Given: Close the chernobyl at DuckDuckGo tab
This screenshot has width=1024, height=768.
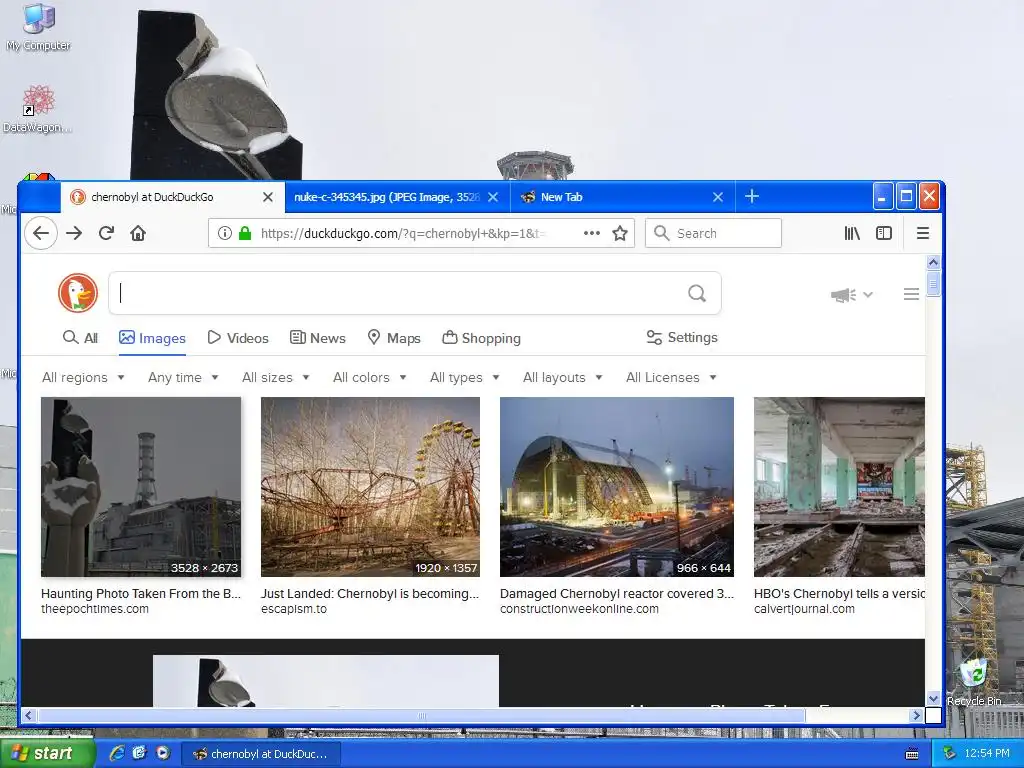Looking at the screenshot, I should [x=268, y=197].
